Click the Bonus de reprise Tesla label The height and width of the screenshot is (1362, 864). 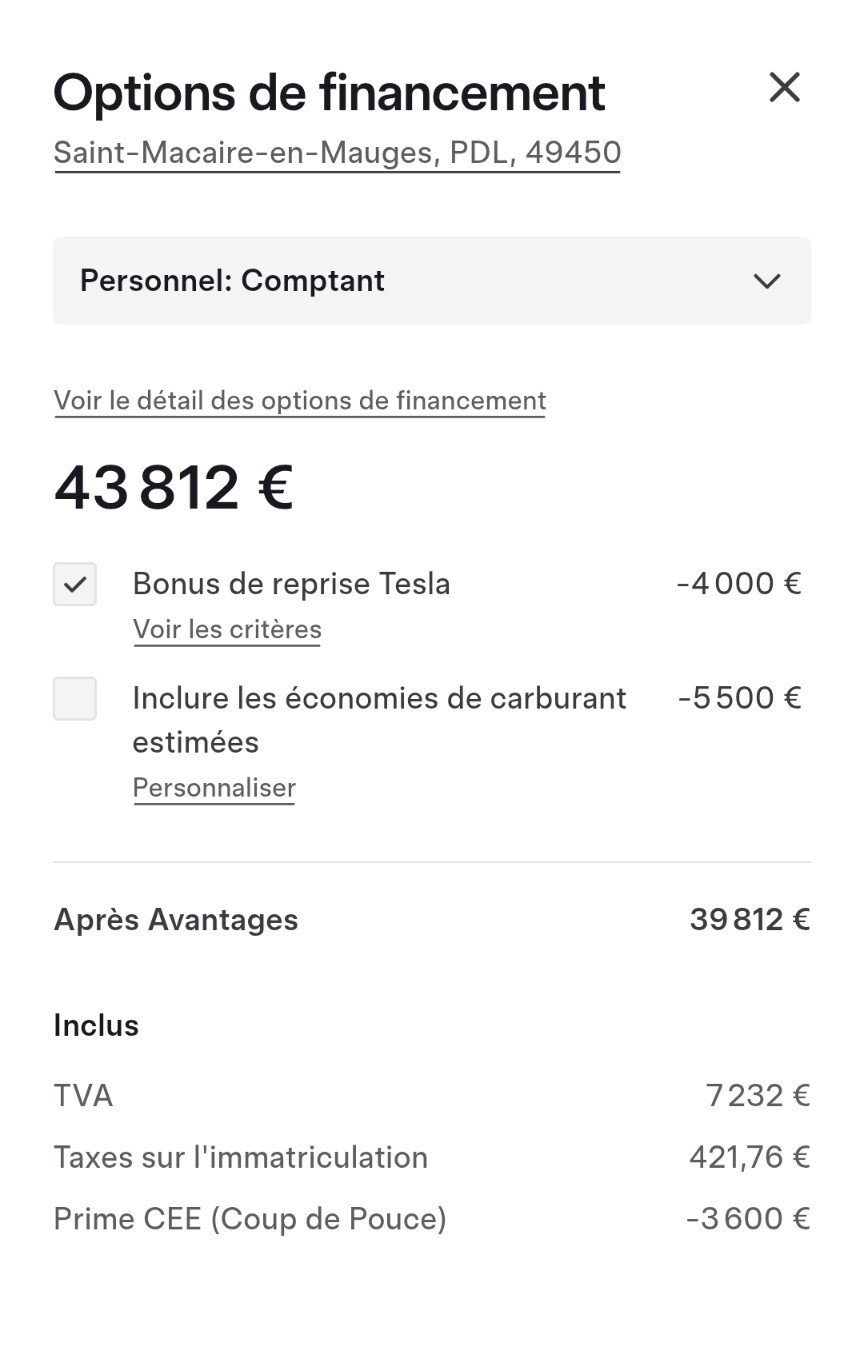[291, 584]
